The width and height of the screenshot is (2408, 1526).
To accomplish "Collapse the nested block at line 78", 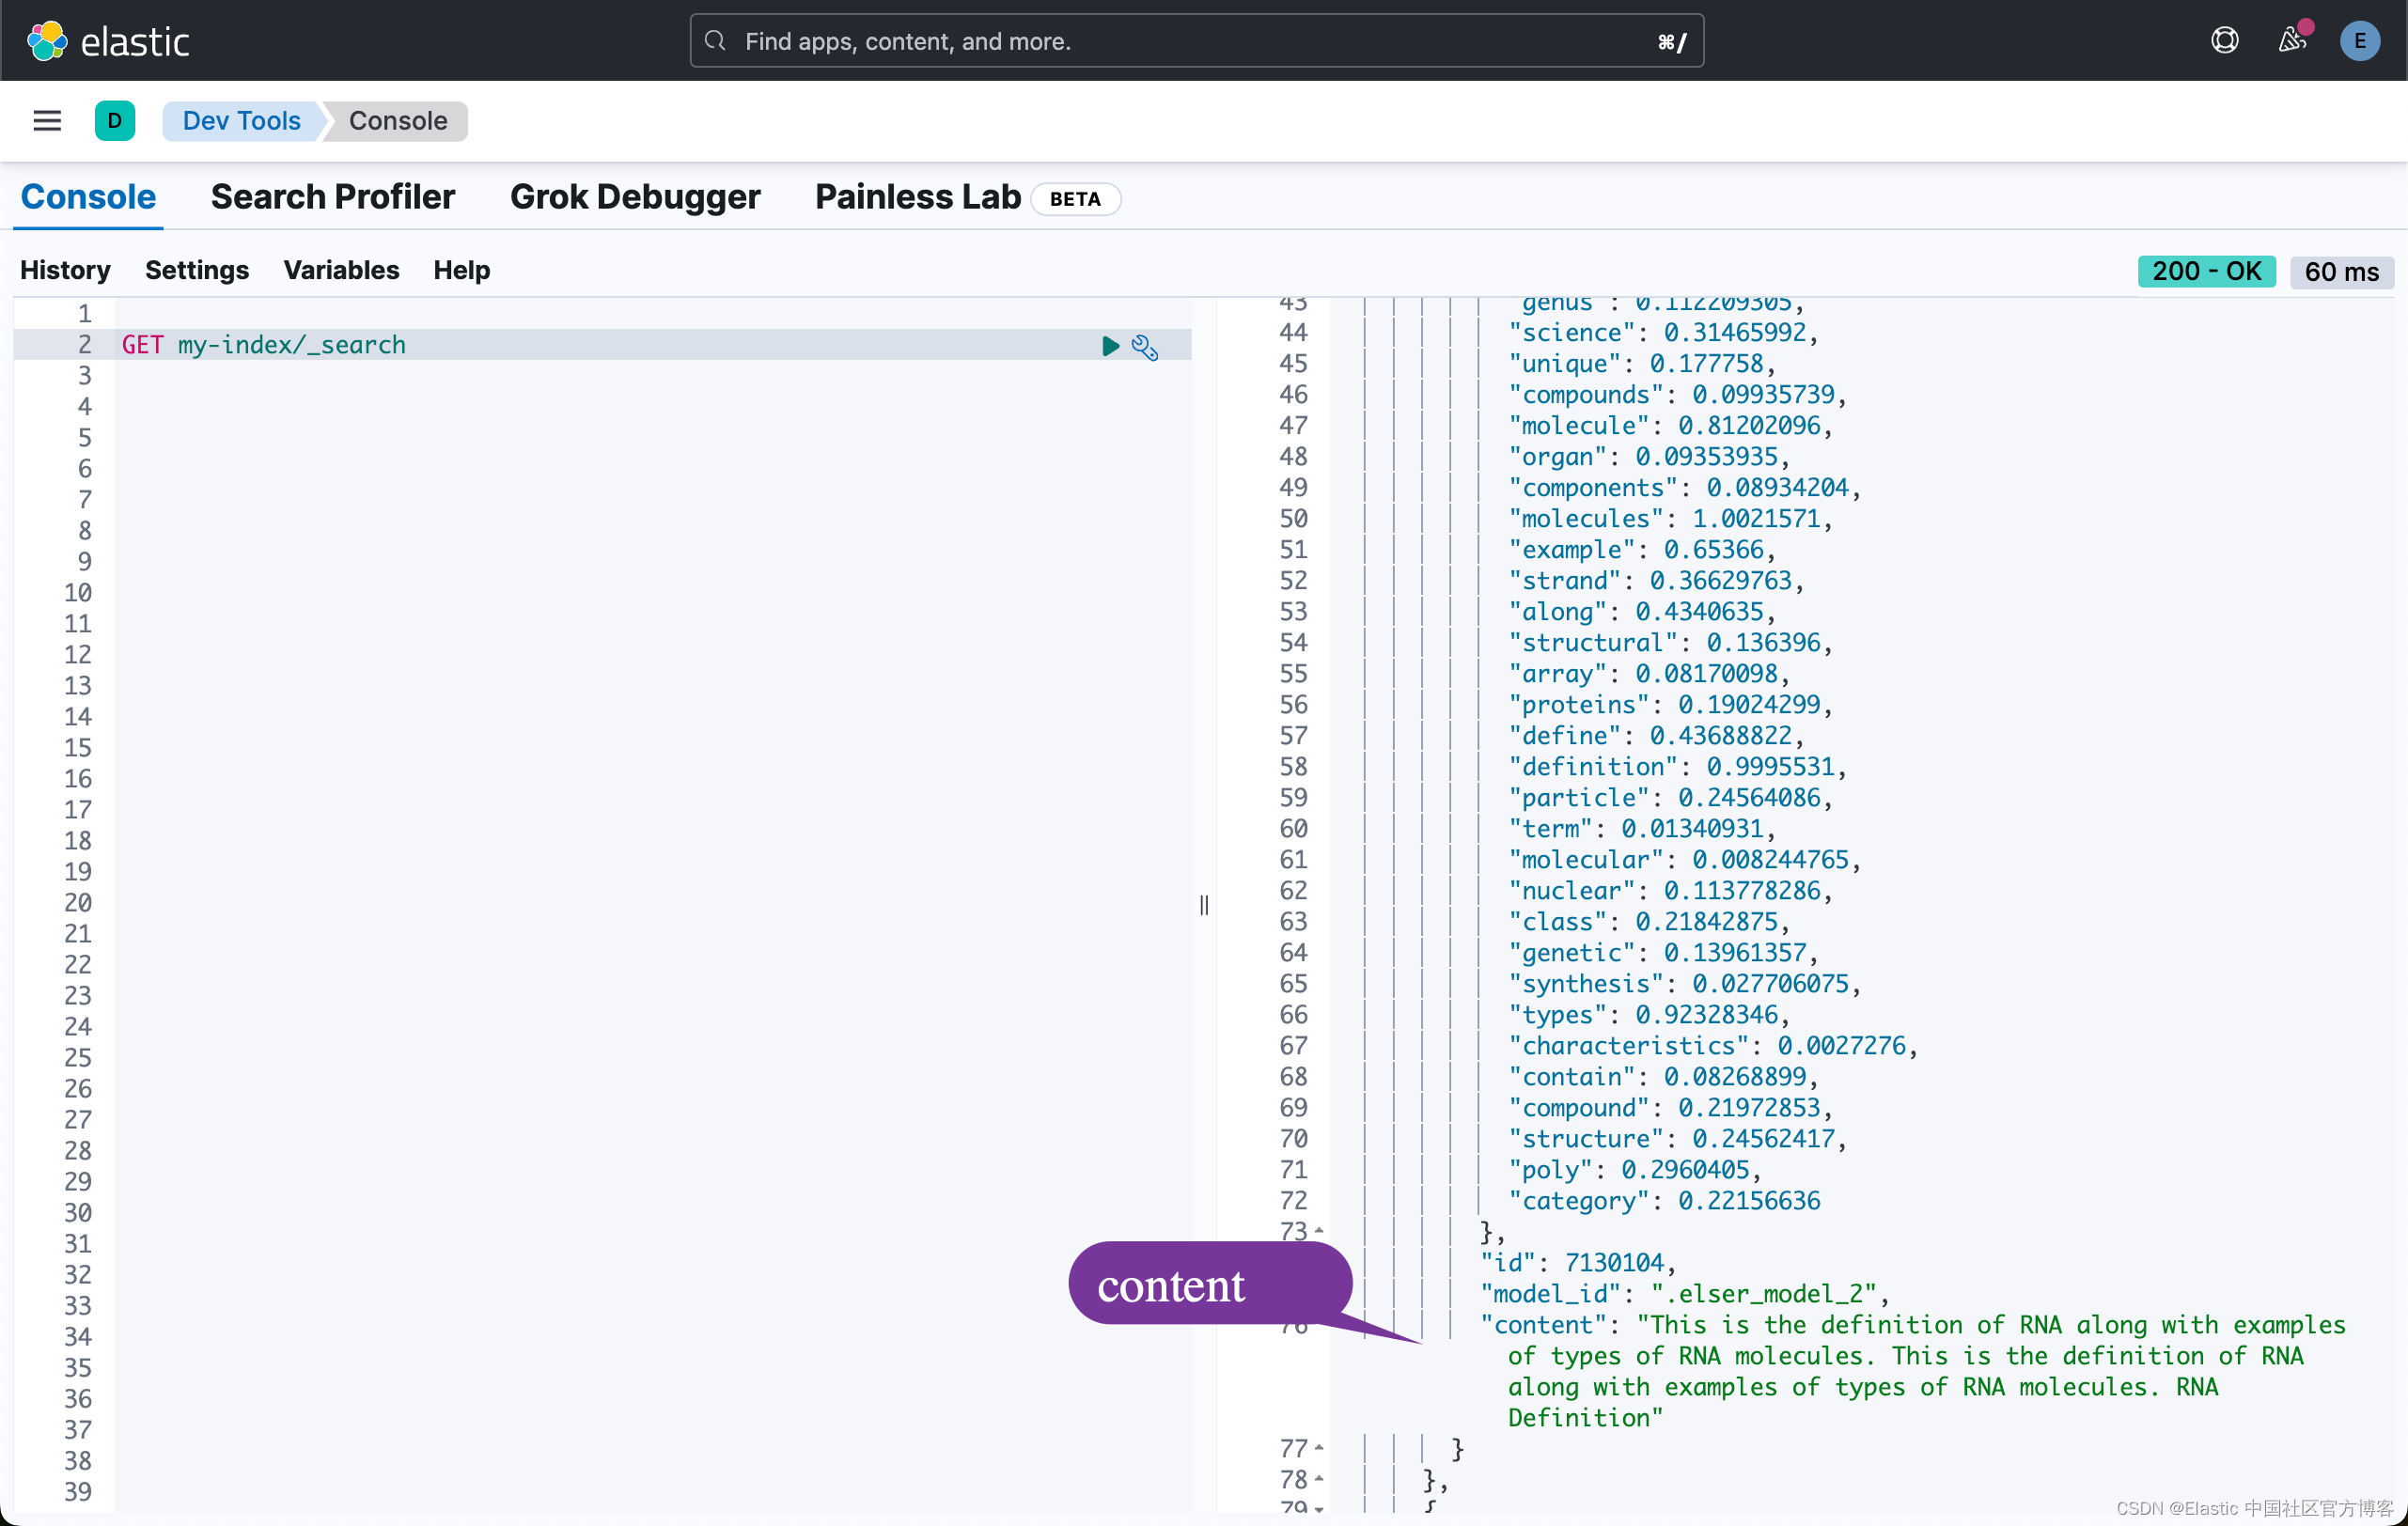I will click(1317, 1479).
